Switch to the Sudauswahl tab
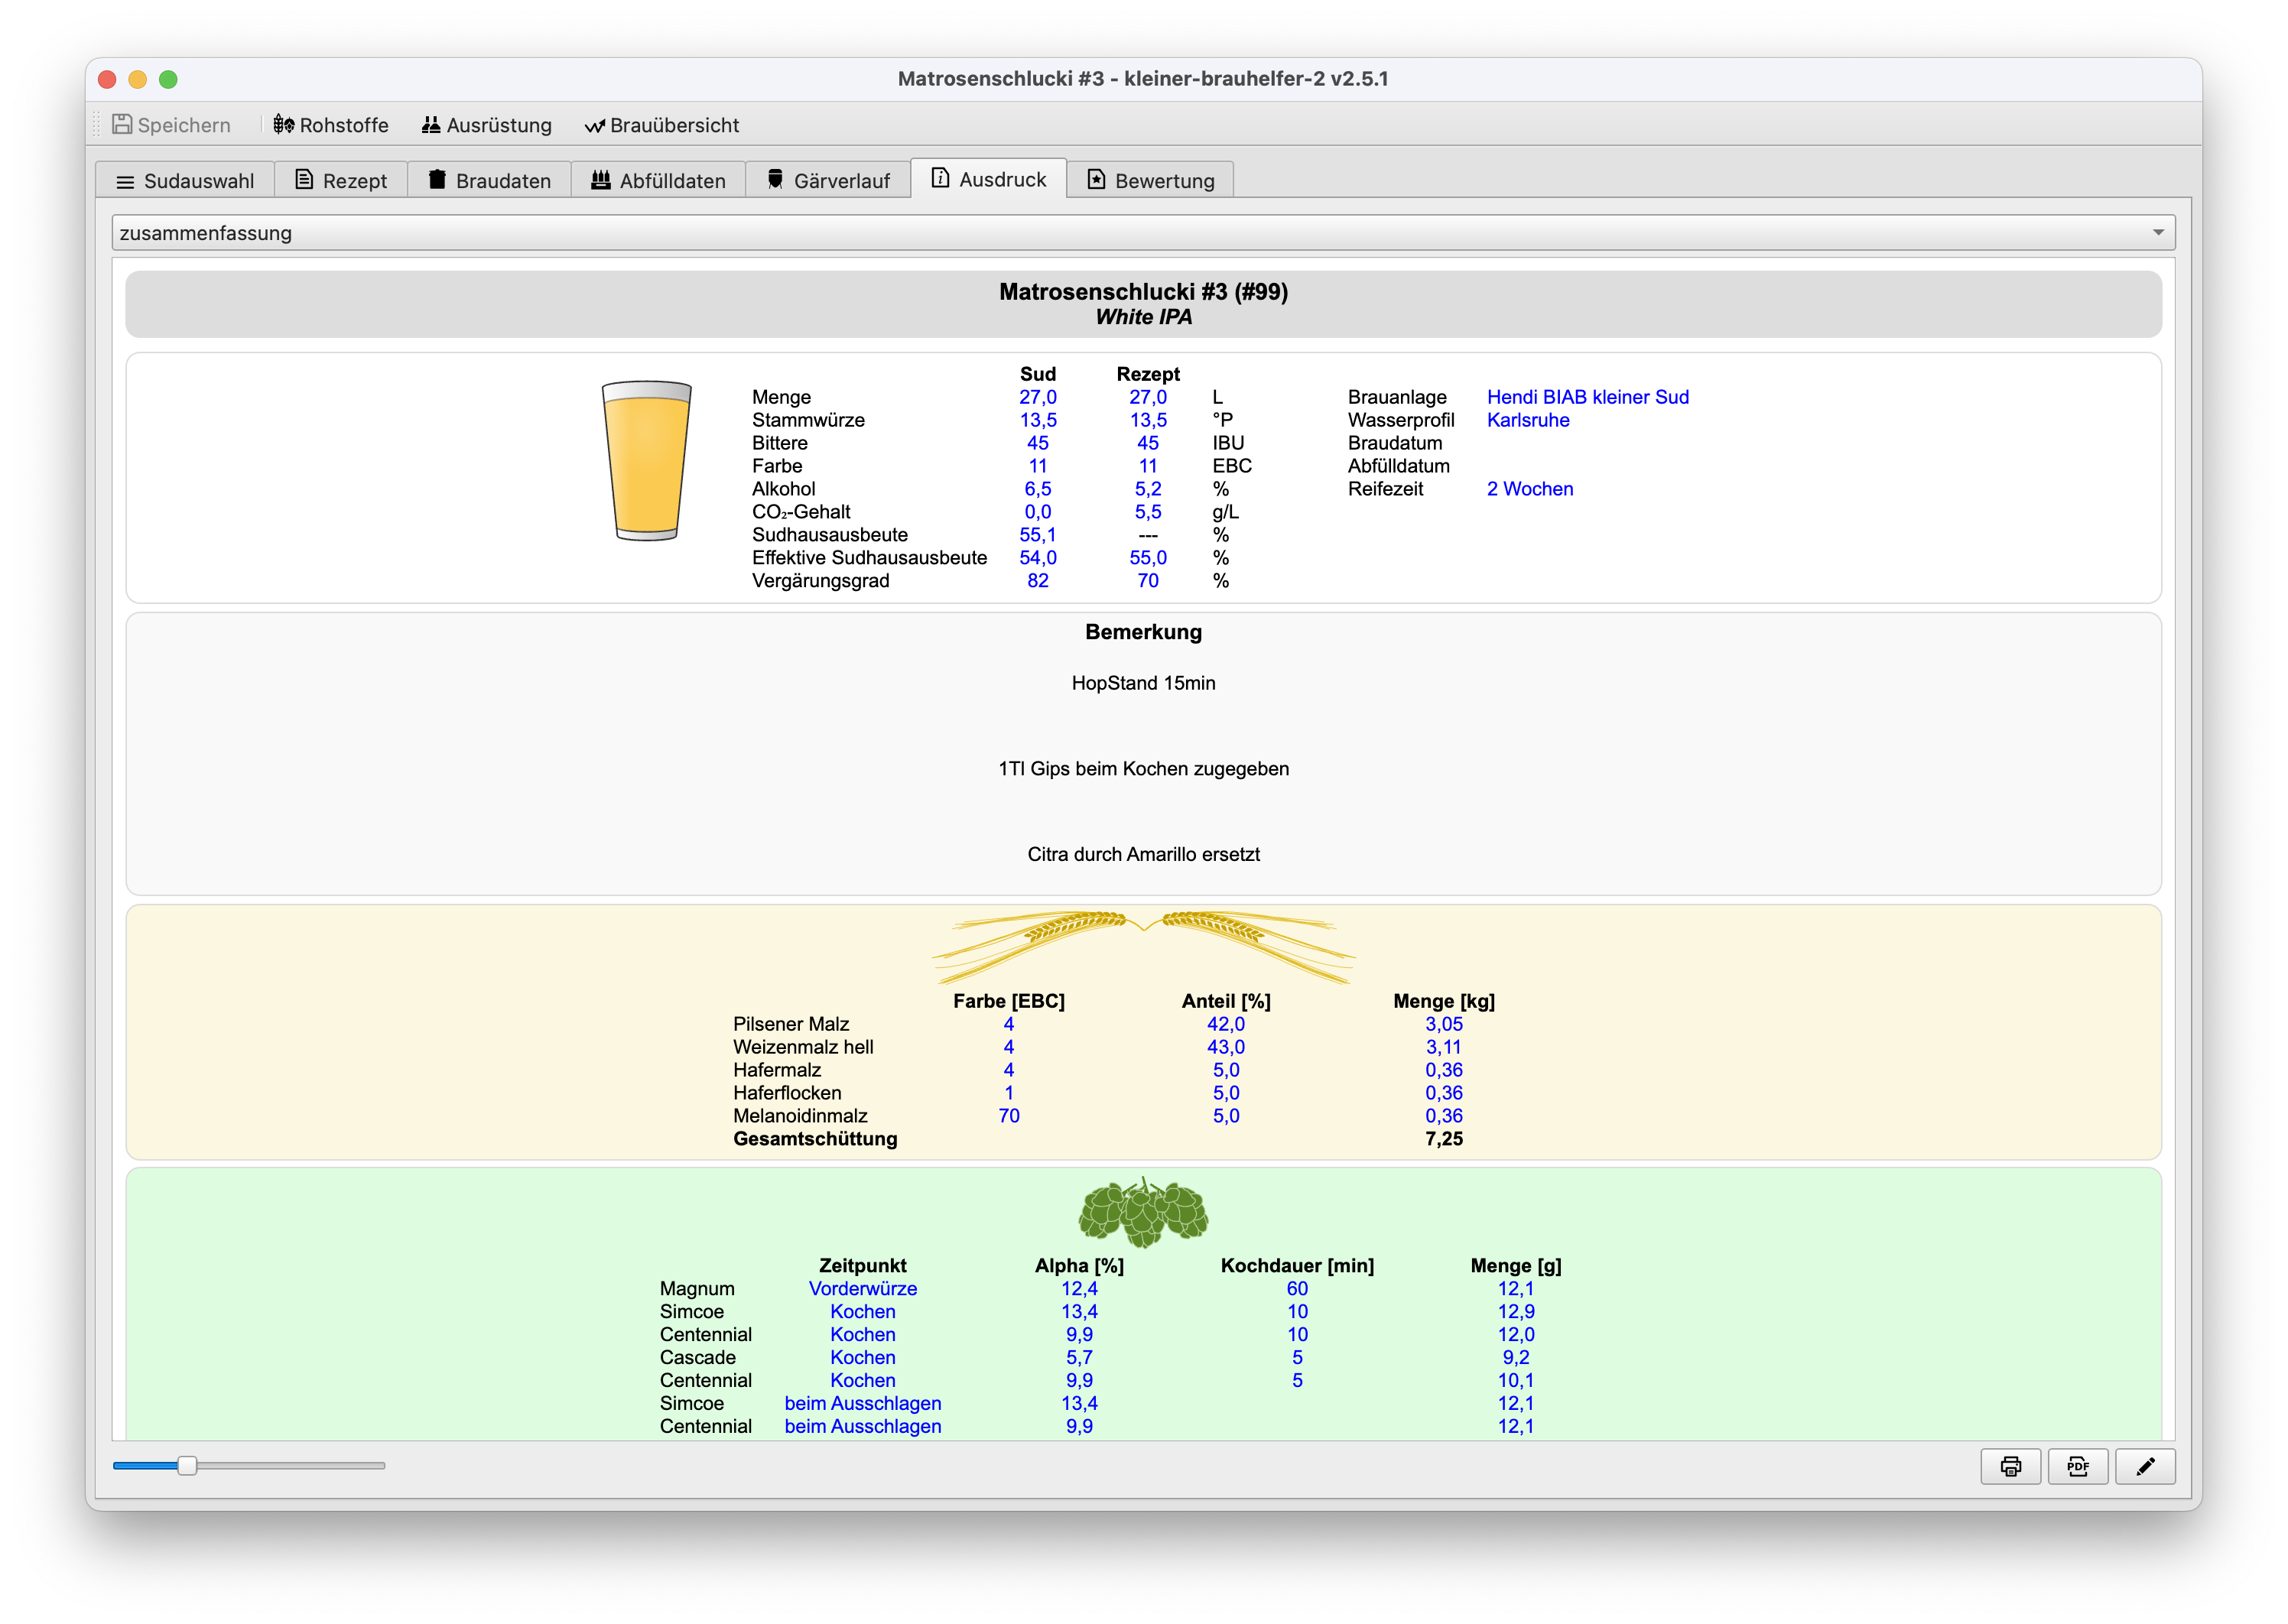The height and width of the screenshot is (1624, 2288). (186, 181)
